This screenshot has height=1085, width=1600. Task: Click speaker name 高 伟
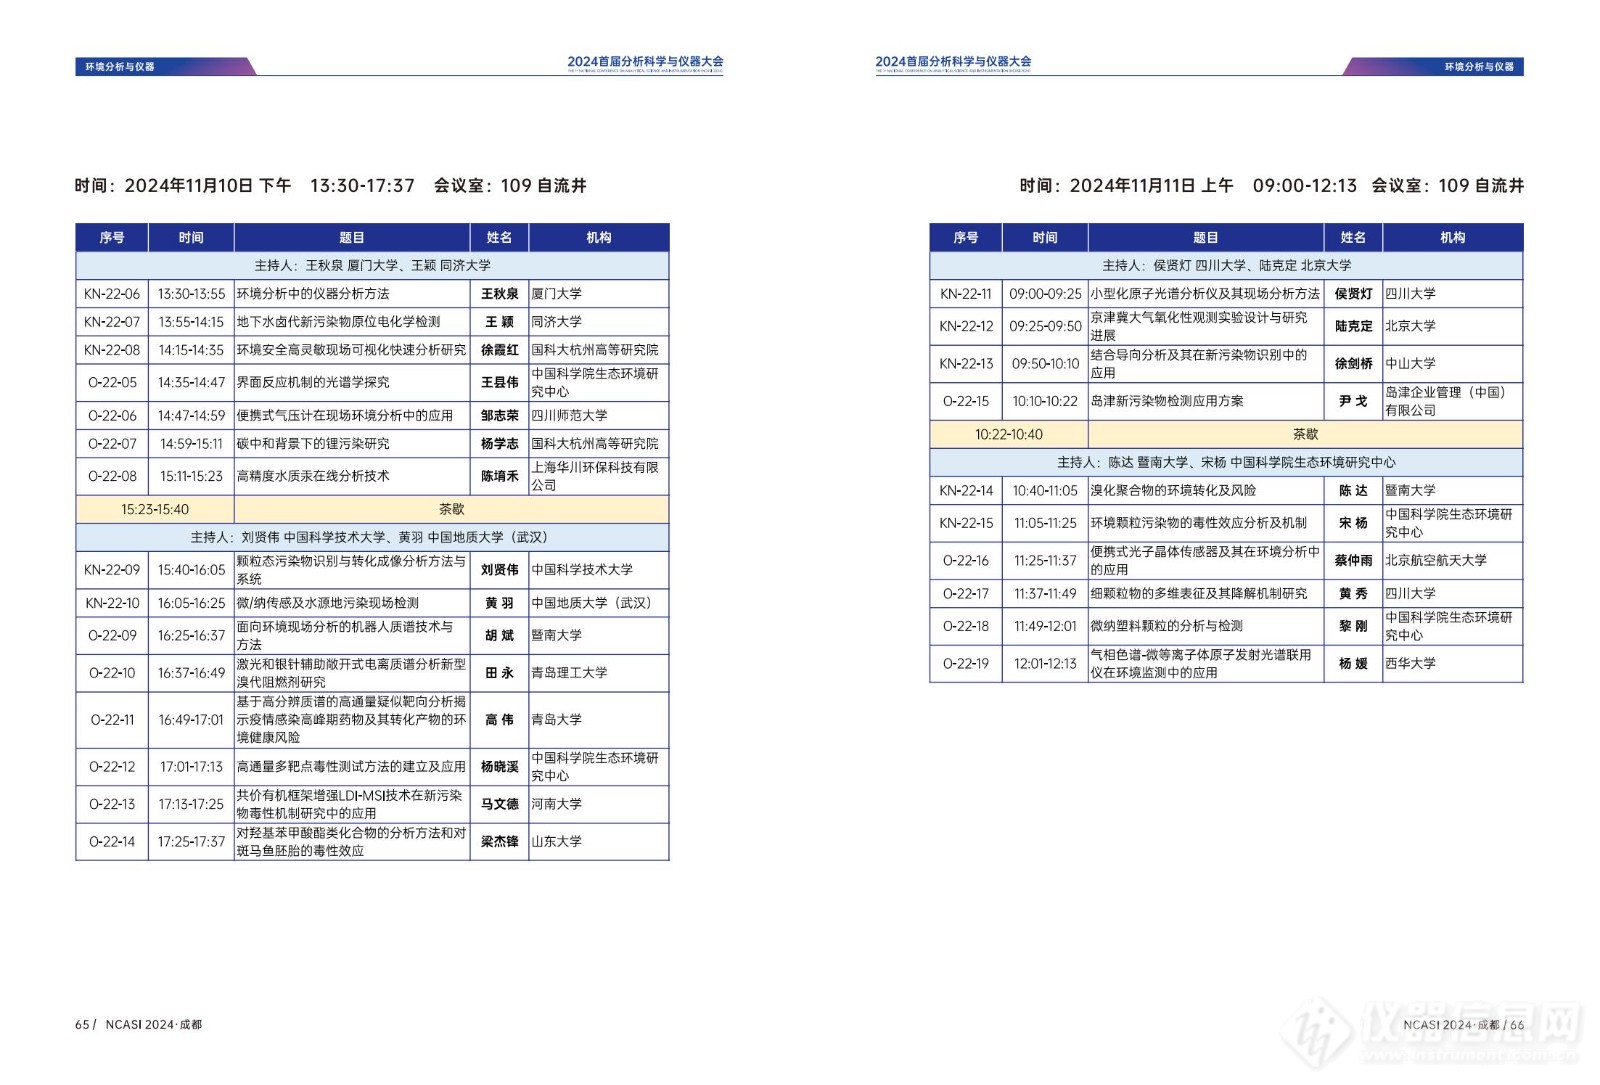pos(499,720)
